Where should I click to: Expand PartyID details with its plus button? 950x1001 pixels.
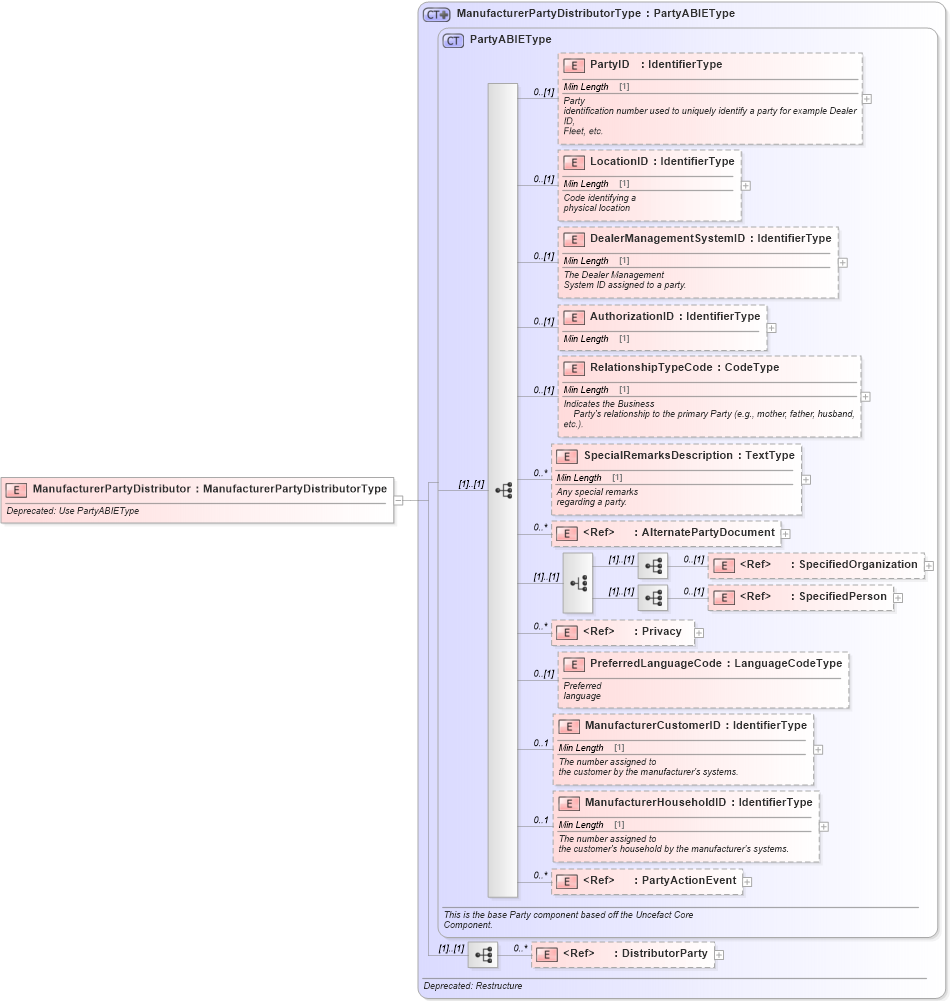click(869, 99)
